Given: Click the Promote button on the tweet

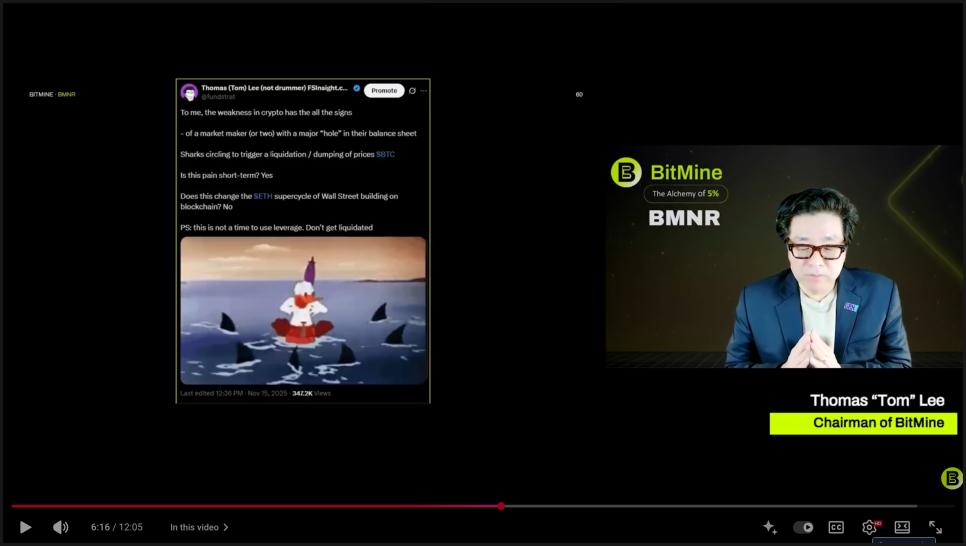Looking at the screenshot, I should [x=384, y=91].
